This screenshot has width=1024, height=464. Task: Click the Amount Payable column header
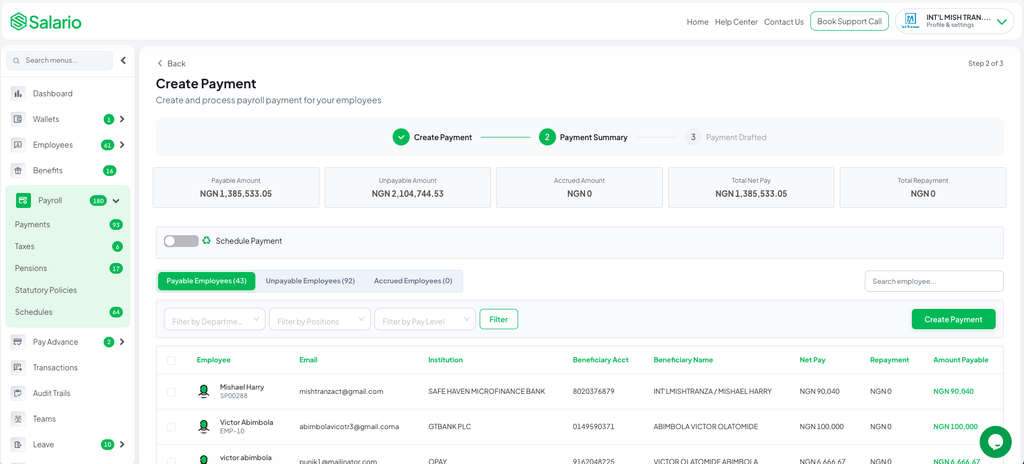(x=961, y=360)
